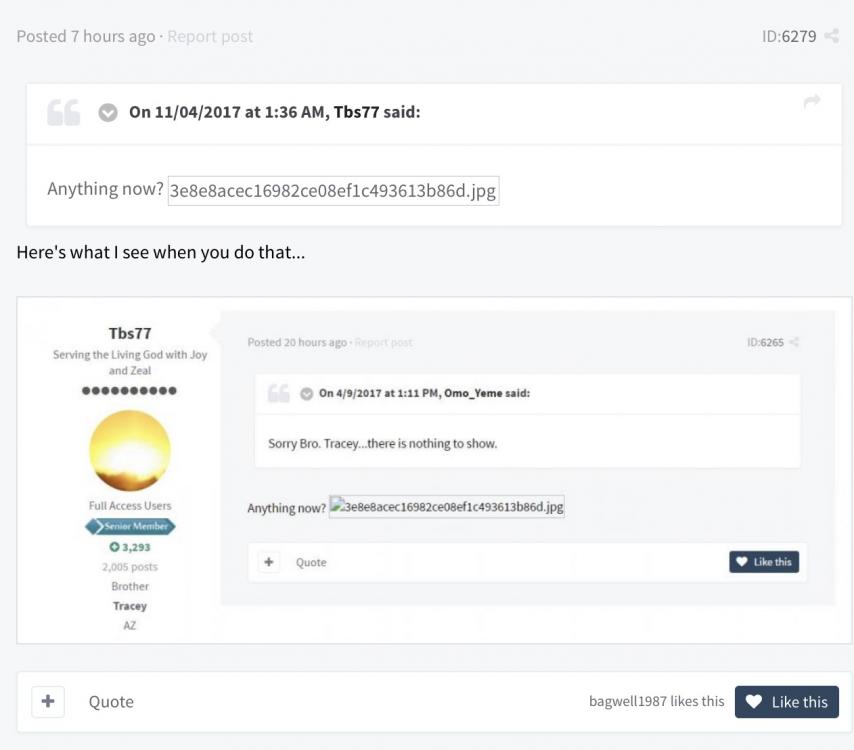Click the large "Like this" heart button
The width and height of the screenshot is (854, 750).
coord(786,702)
